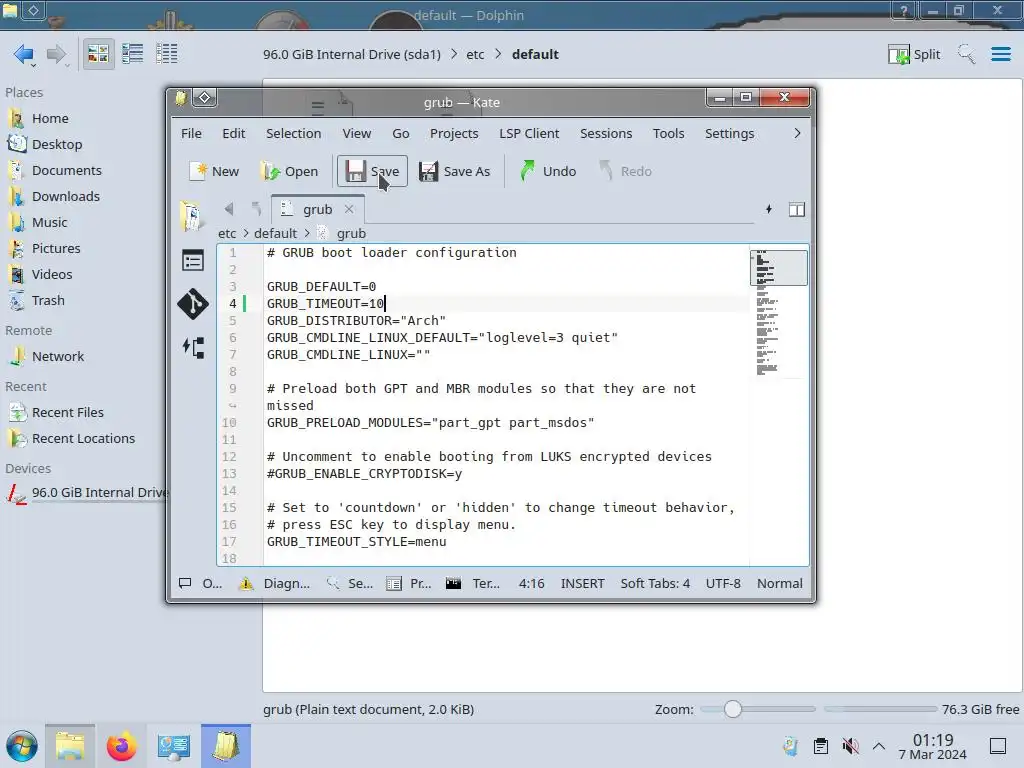Open Trash in Dolphin Places
Image resolution: width=1024 pixels, height=768 pixels.
click(x=48, y=300)
